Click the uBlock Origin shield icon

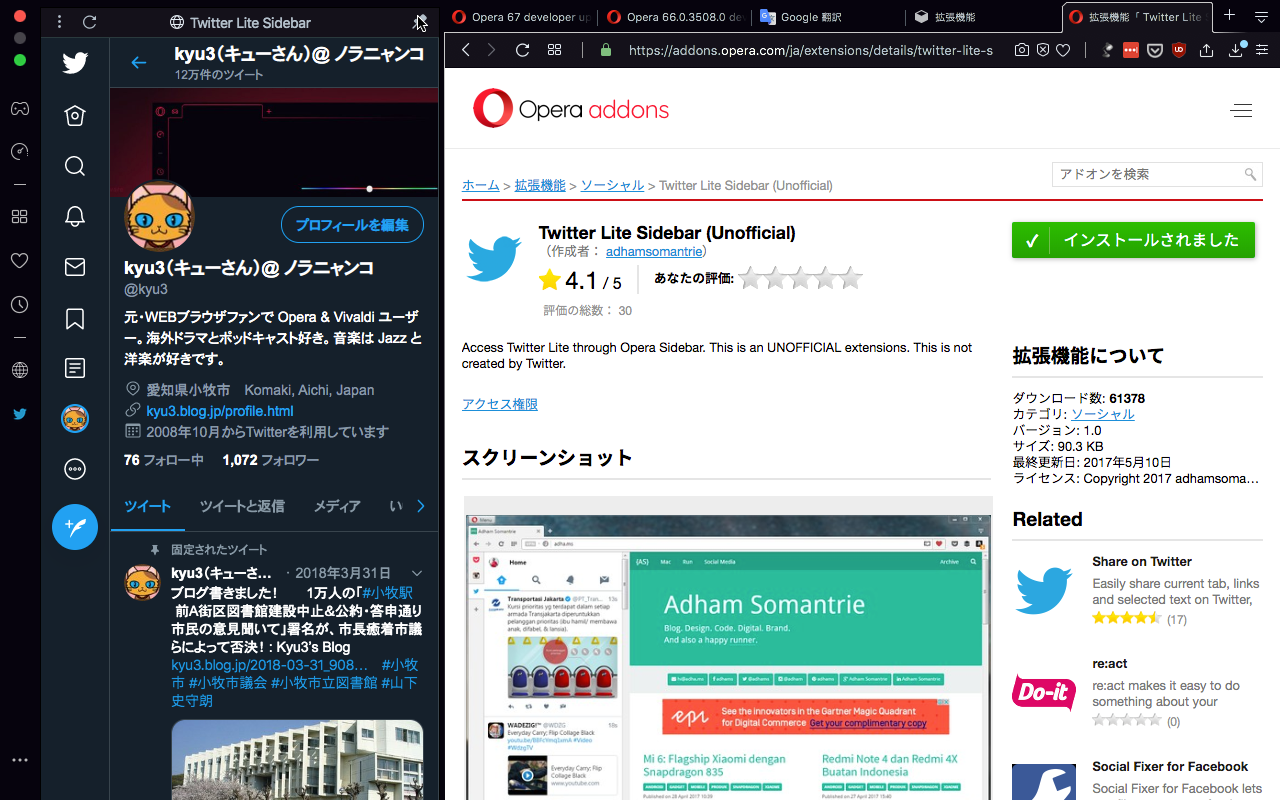tap(1179, 49)
